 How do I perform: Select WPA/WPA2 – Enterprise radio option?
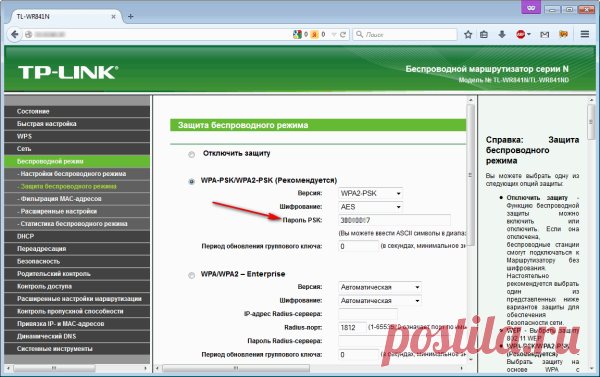pos(191,275)
